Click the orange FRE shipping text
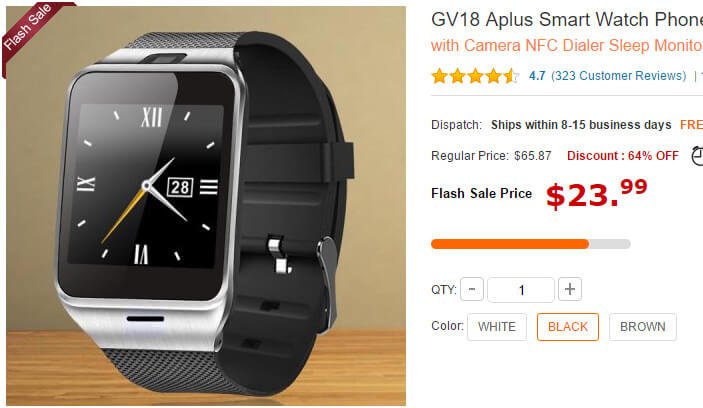The image size is (703, 408). pyautogui.click(x=691, y=125)
